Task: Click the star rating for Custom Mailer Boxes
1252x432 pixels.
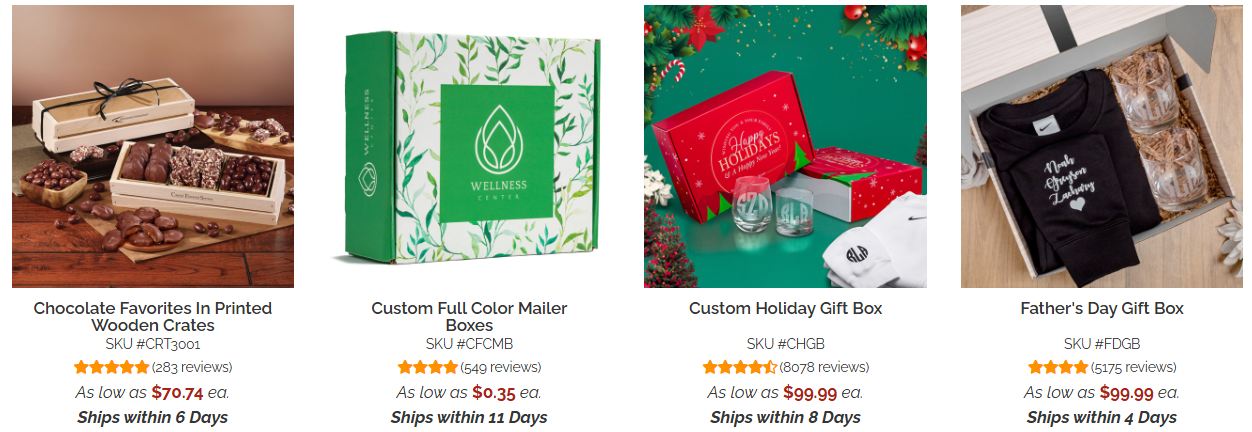Action: (x=427, y=367)
